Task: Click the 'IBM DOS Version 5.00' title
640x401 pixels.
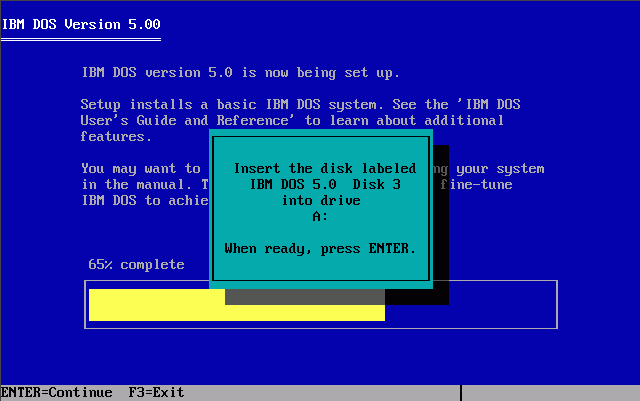Action: (81, 25)
